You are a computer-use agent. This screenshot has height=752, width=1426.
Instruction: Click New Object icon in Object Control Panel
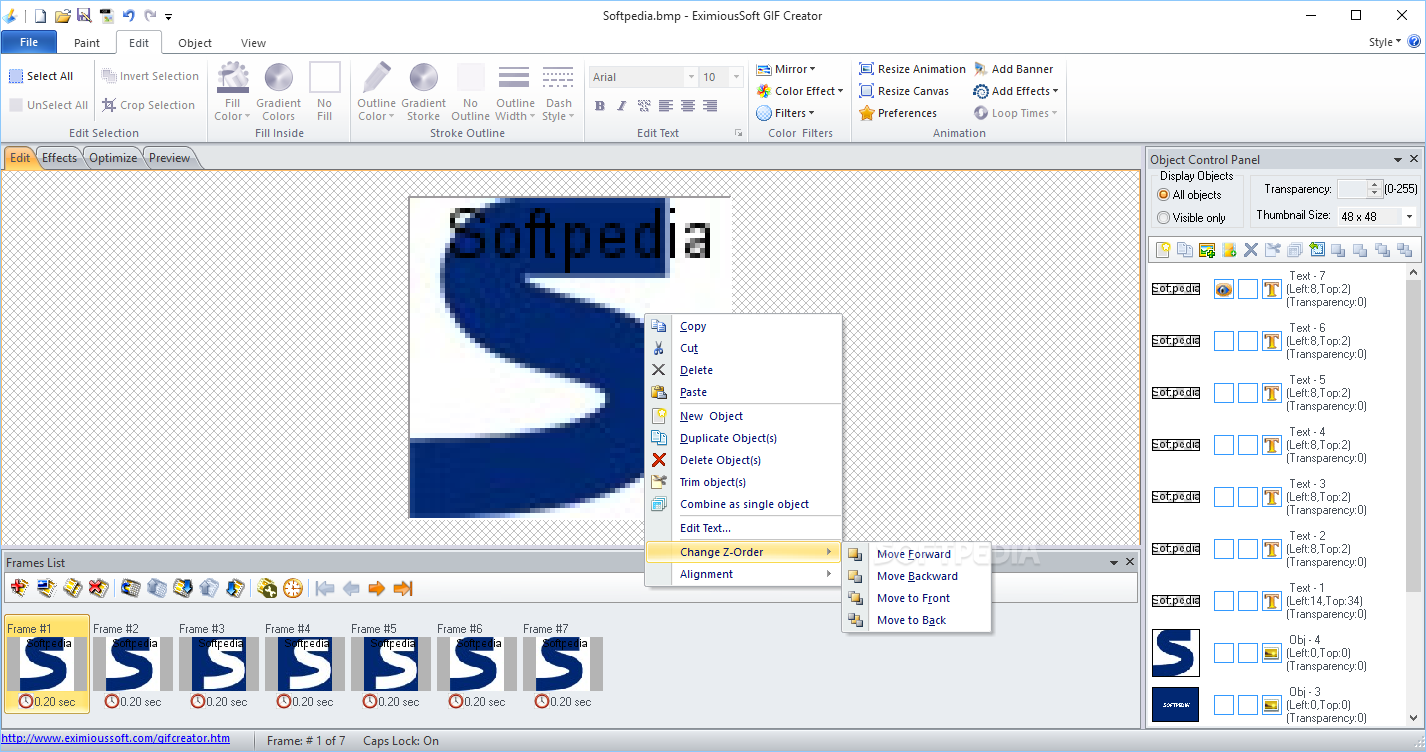click(x=1163, y=250)
